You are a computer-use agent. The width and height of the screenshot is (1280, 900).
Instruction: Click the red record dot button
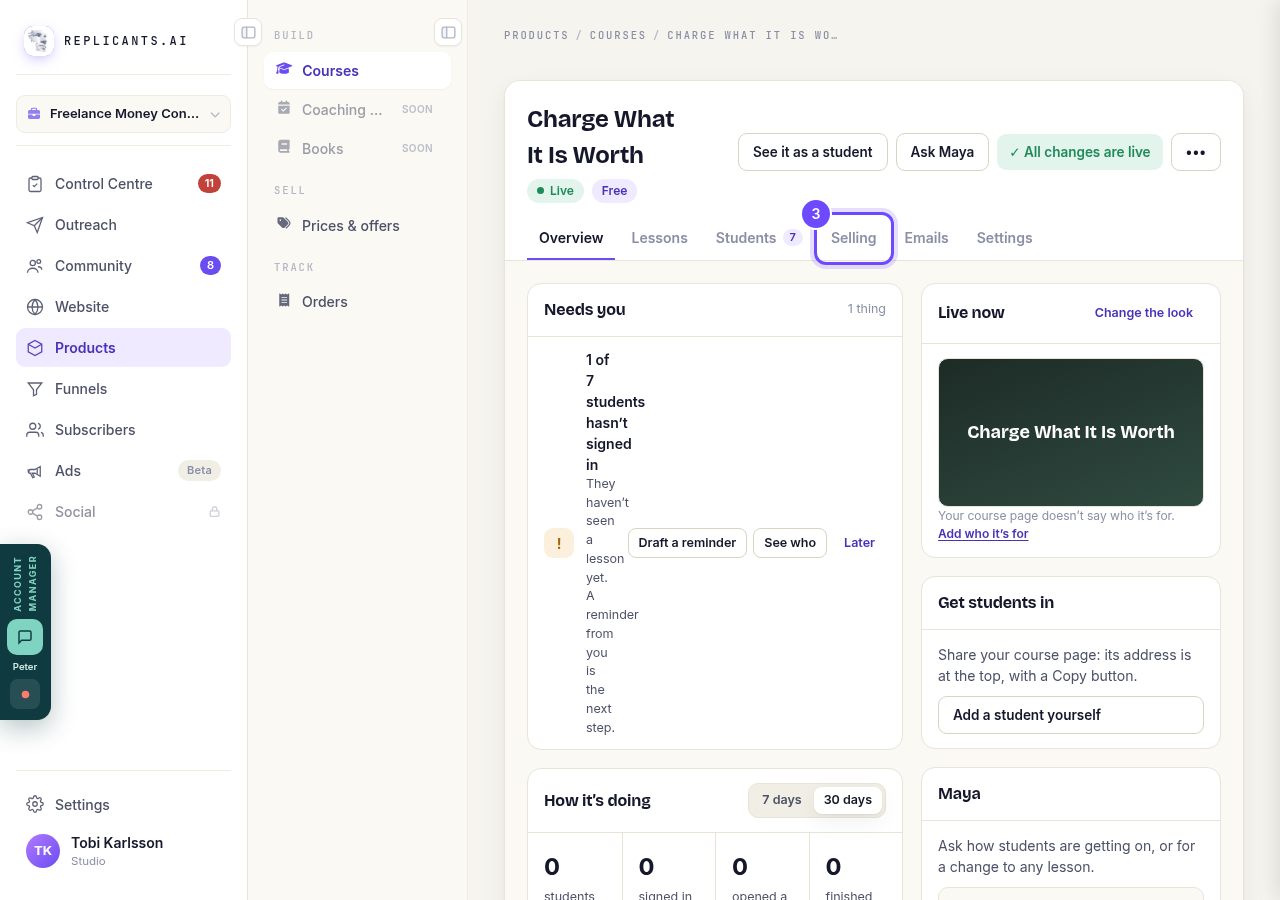click(x=25, y=694)
